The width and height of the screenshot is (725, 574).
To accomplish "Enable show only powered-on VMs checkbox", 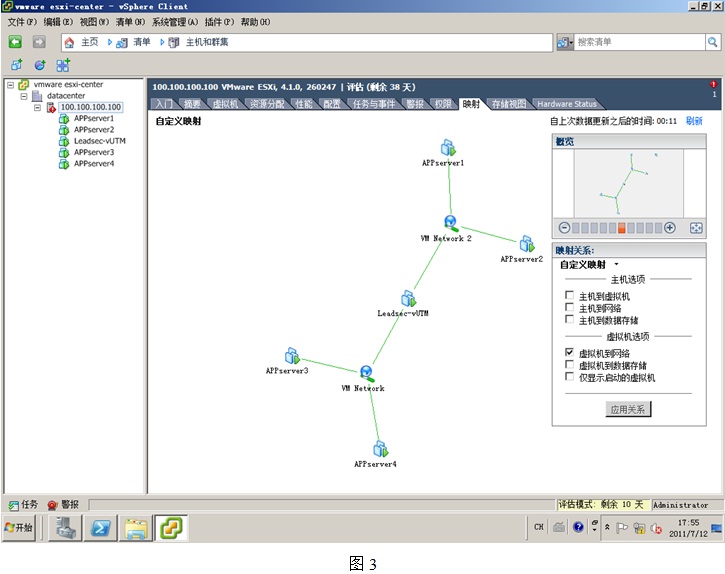I will point(570,376).
